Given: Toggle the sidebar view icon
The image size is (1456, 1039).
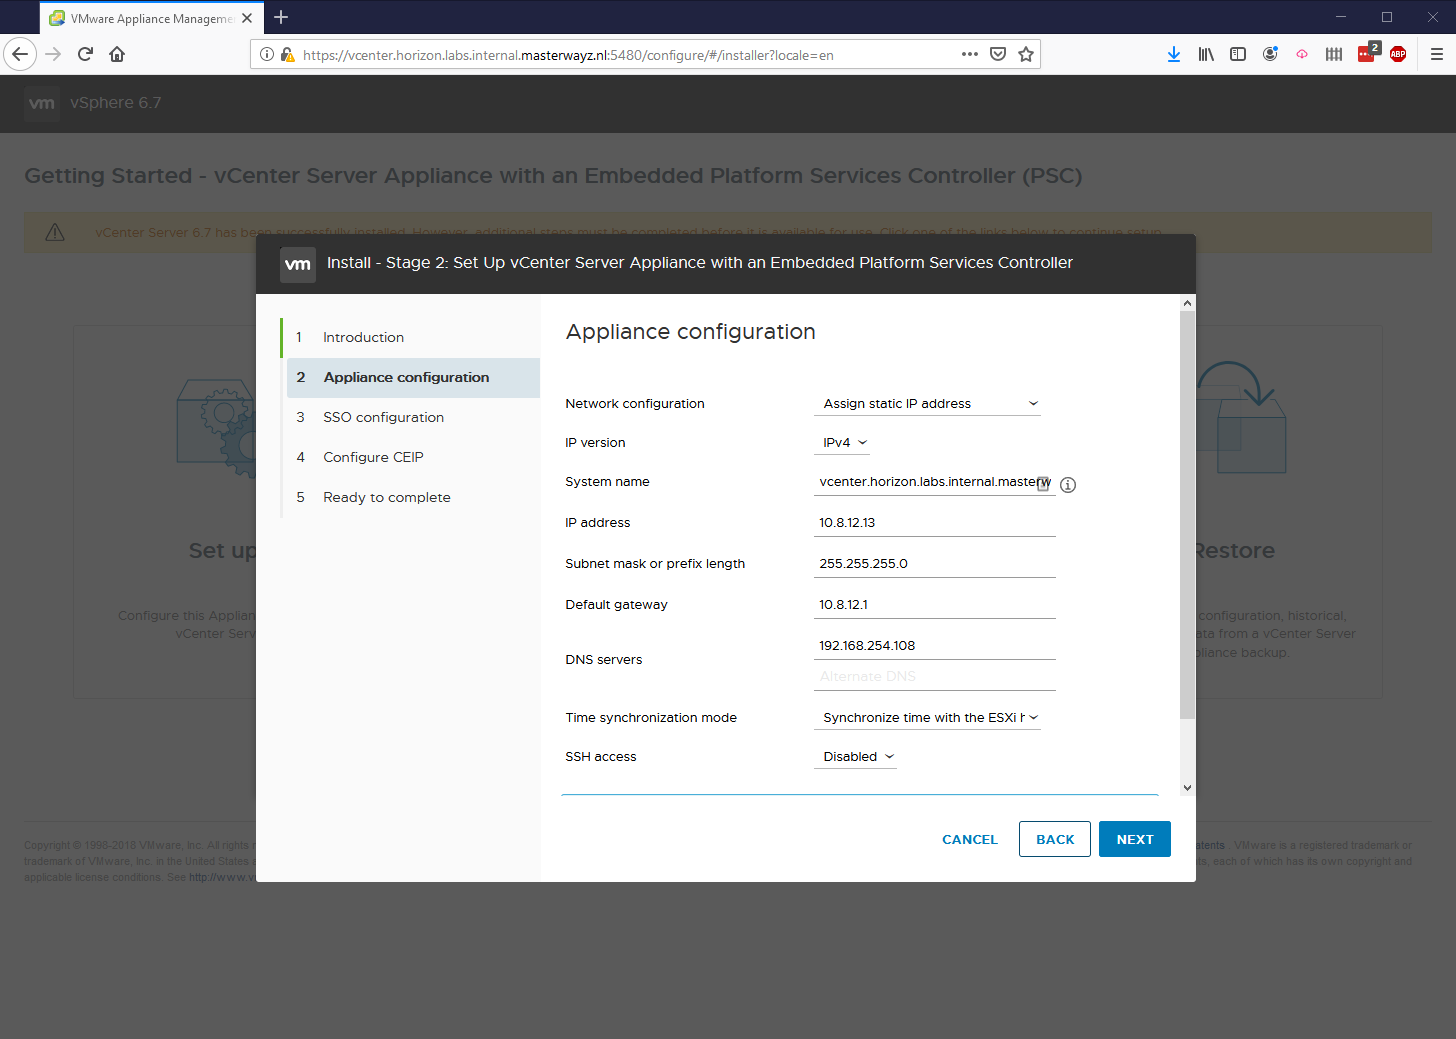Looking at the screenshot, I should point(1238,54).
